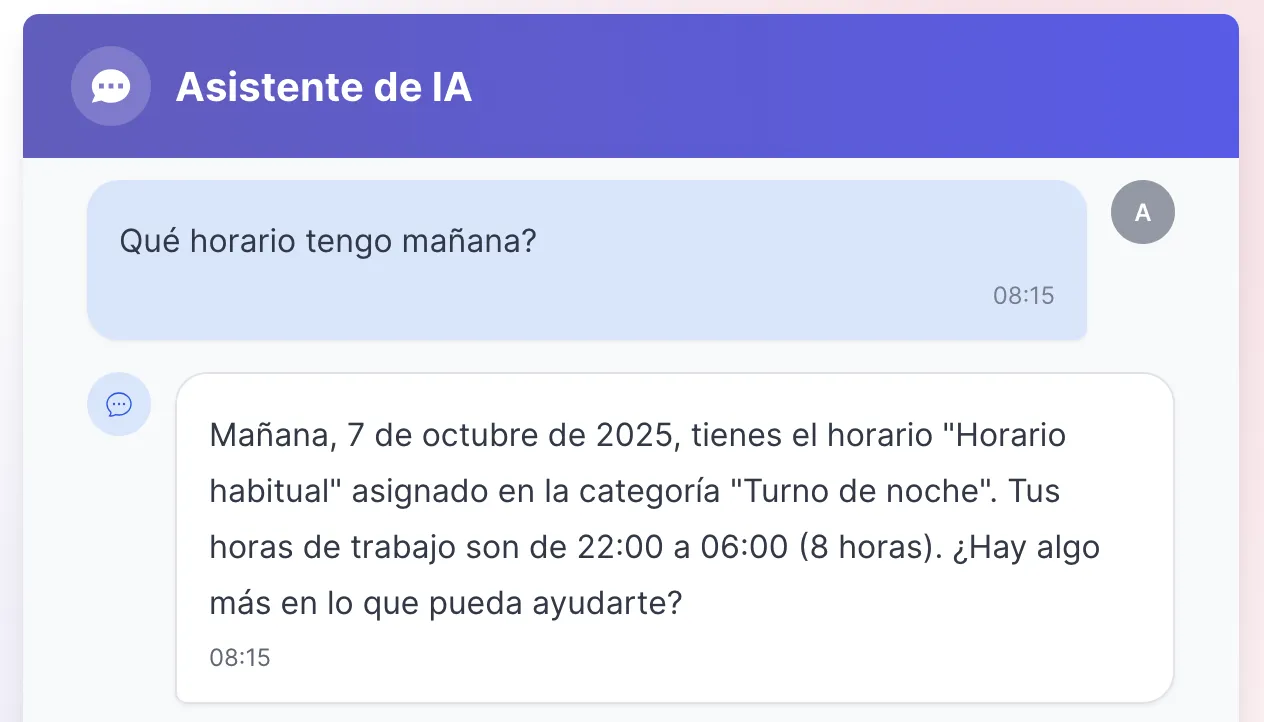Click the user avatar labeled A

click(1143, 212)
